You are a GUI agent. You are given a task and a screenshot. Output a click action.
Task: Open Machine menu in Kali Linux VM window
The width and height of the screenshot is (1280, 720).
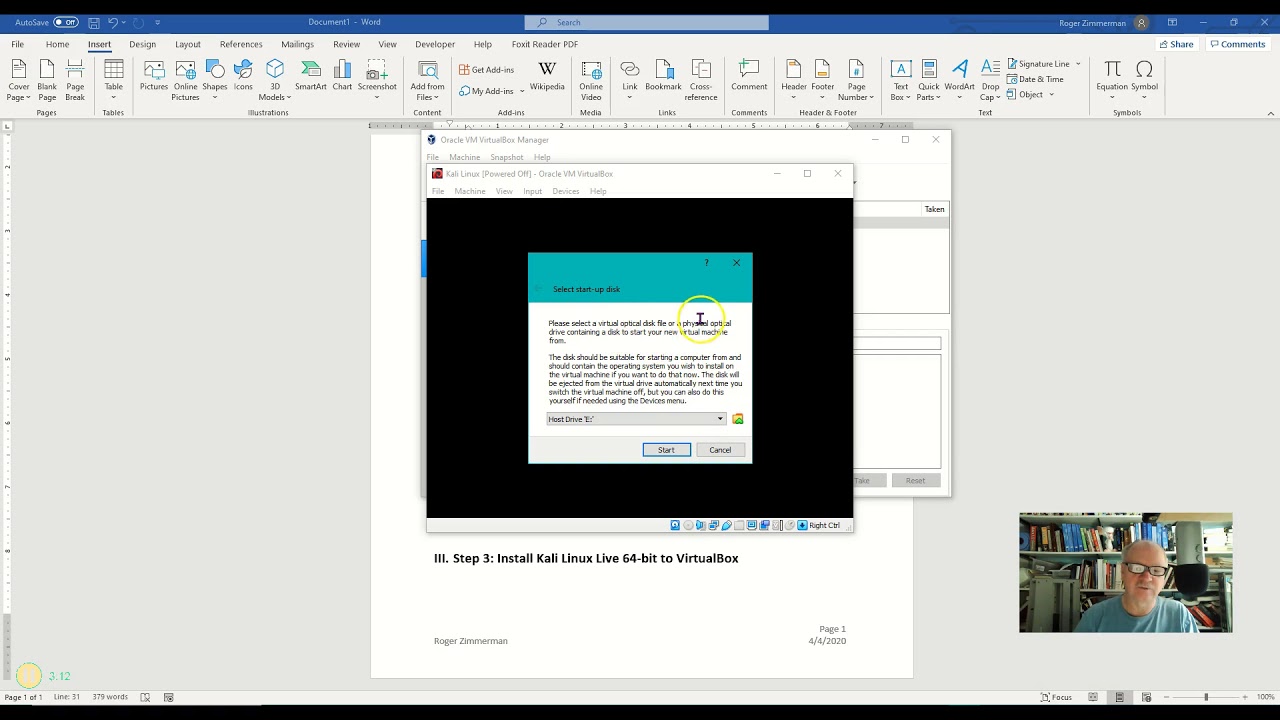[470, 191]
